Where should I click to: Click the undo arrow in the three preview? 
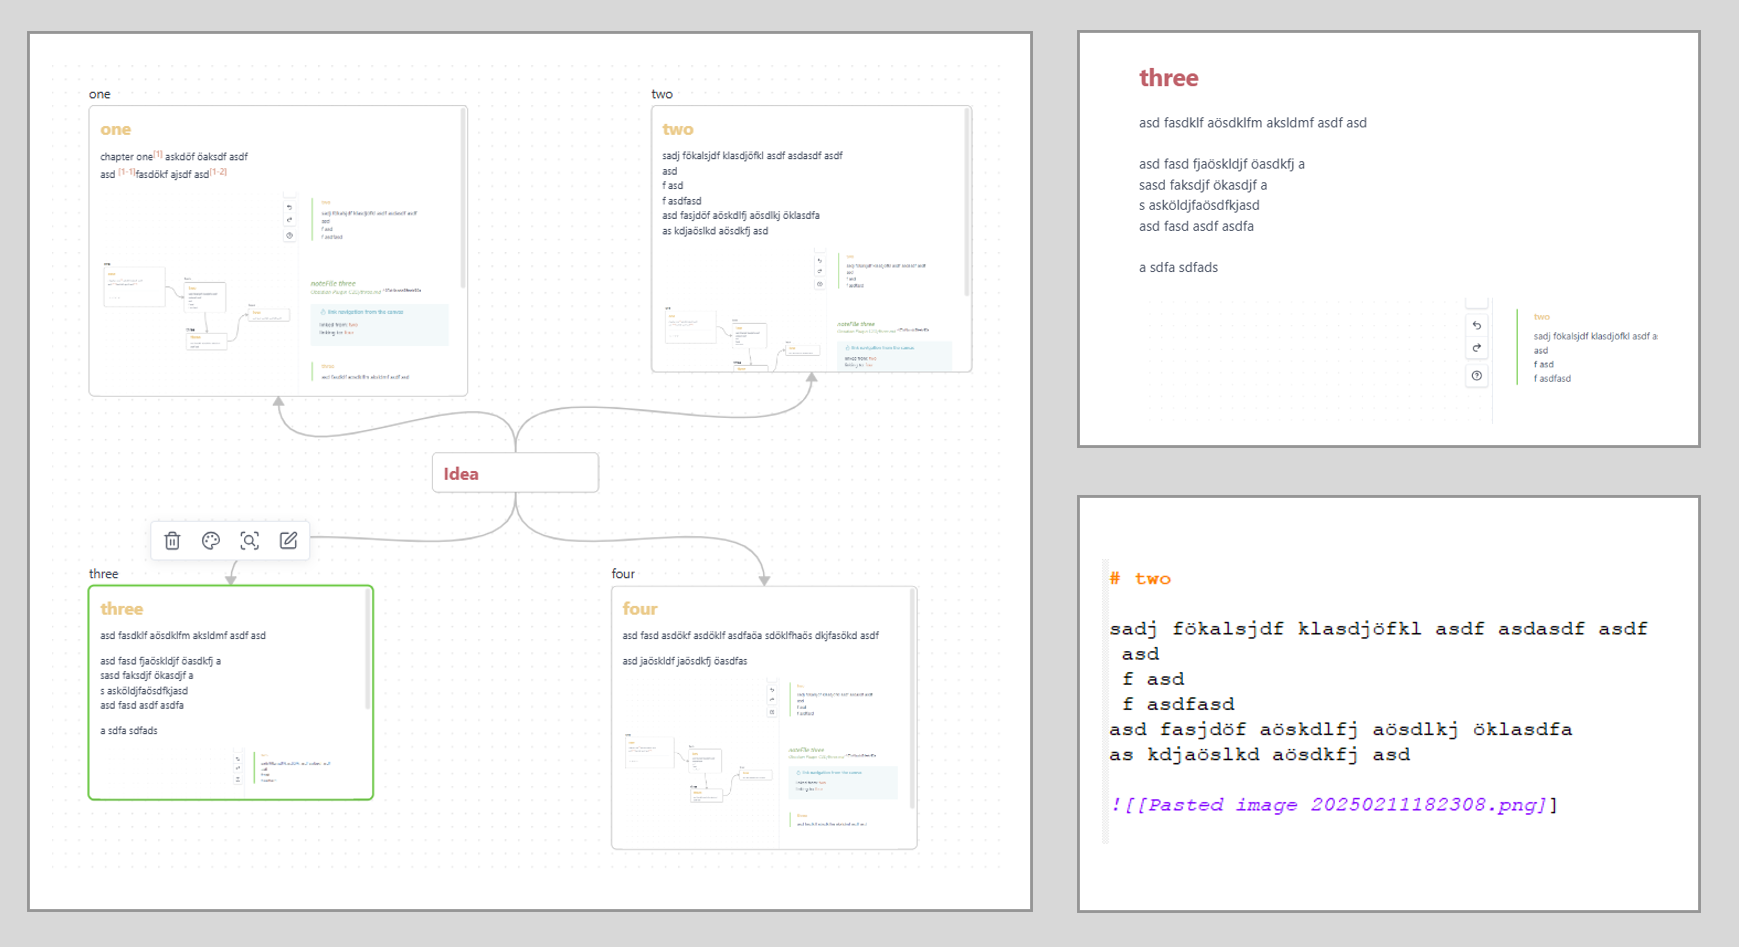pos(1477,326)
